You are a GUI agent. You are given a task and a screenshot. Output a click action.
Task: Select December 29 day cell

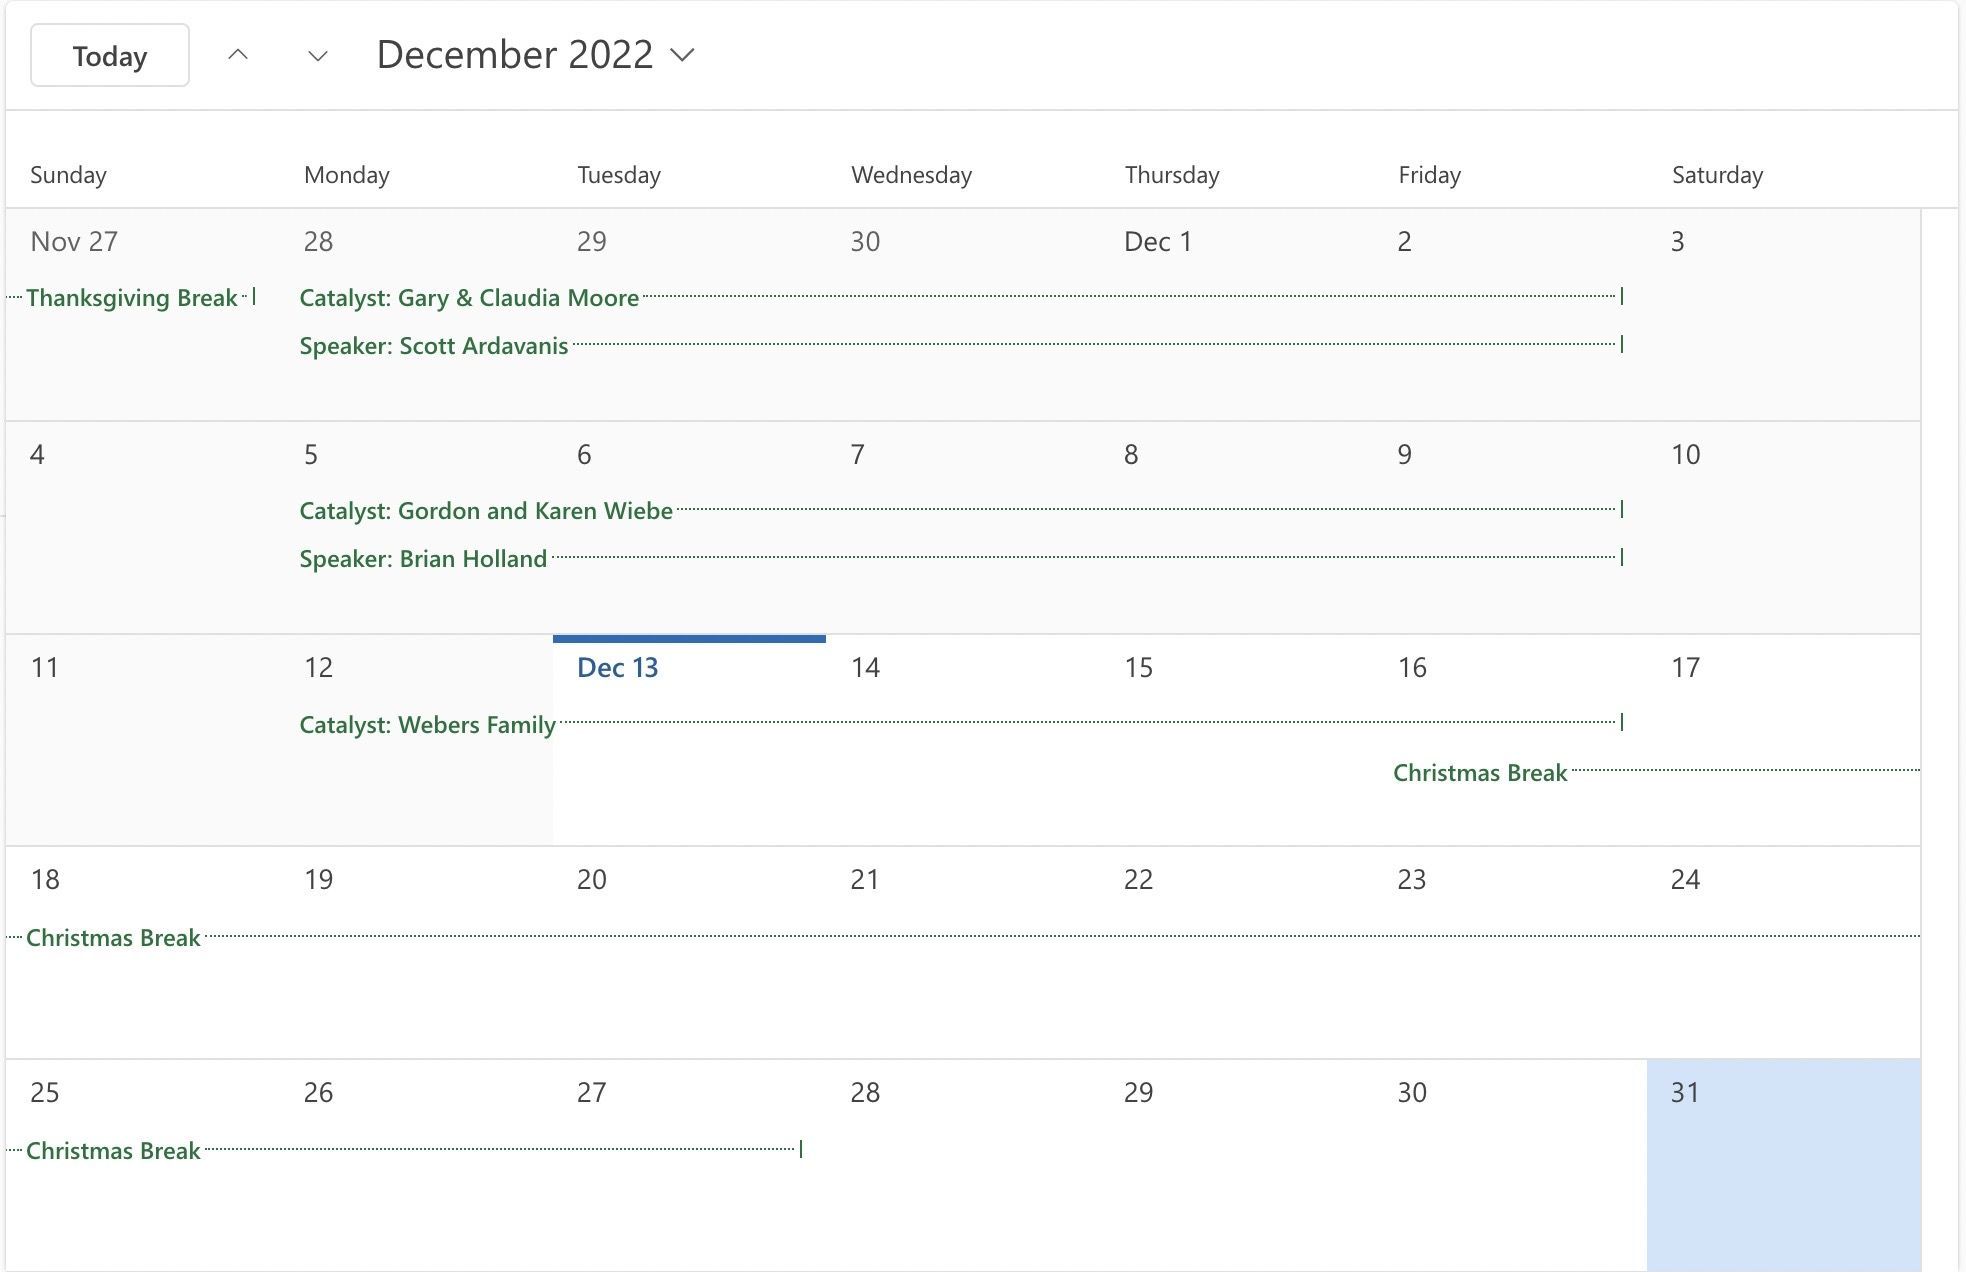pyautogui.click(x=1236, y=1165)
